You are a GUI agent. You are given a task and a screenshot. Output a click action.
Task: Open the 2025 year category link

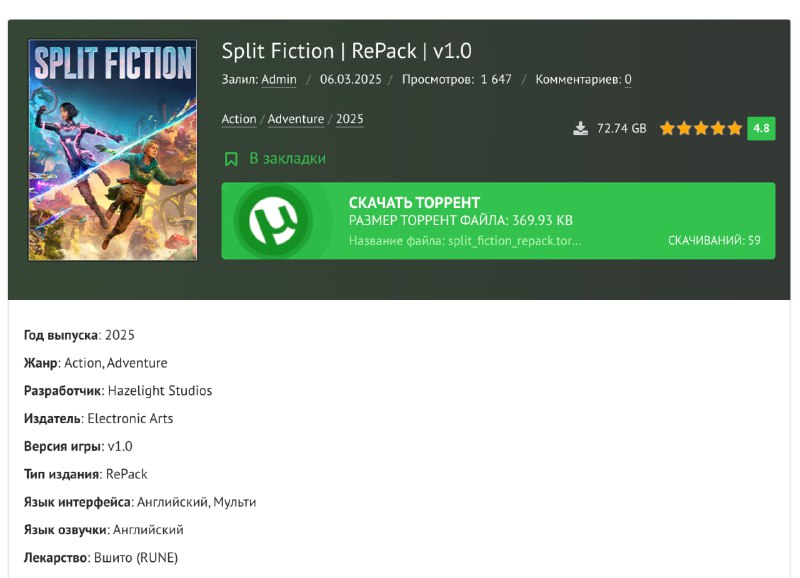pos(350,119)
